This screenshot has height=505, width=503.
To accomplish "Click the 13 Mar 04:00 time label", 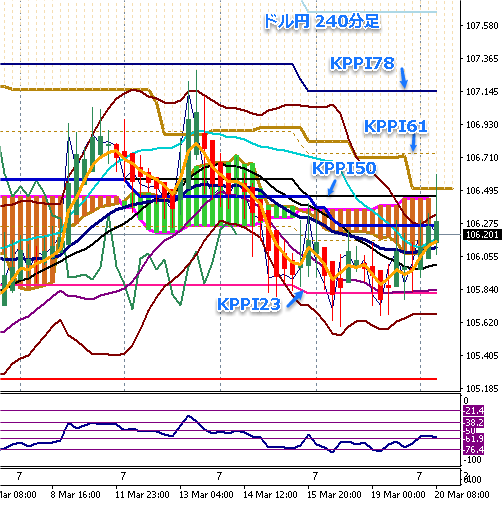I will point(206,494).
